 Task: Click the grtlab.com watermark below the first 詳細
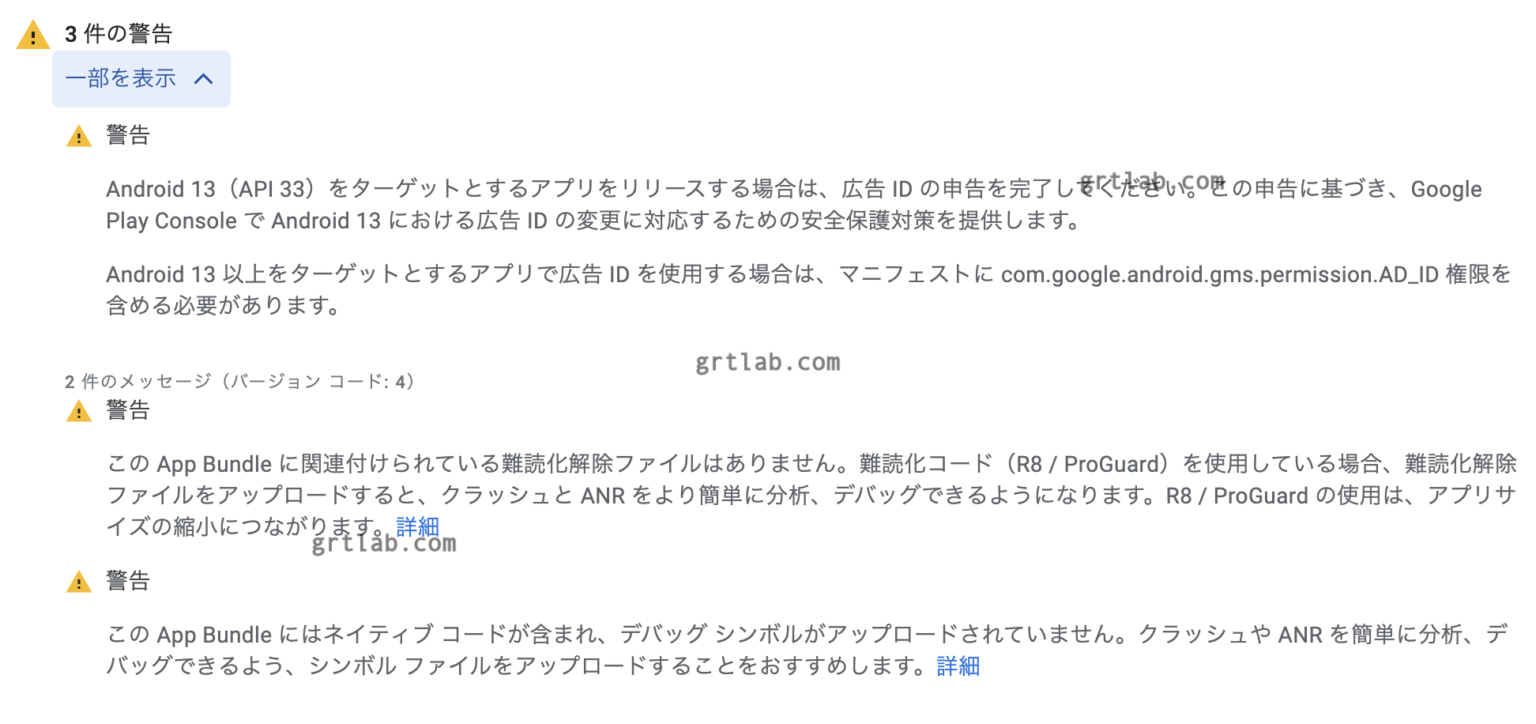[x=384, y=544]
